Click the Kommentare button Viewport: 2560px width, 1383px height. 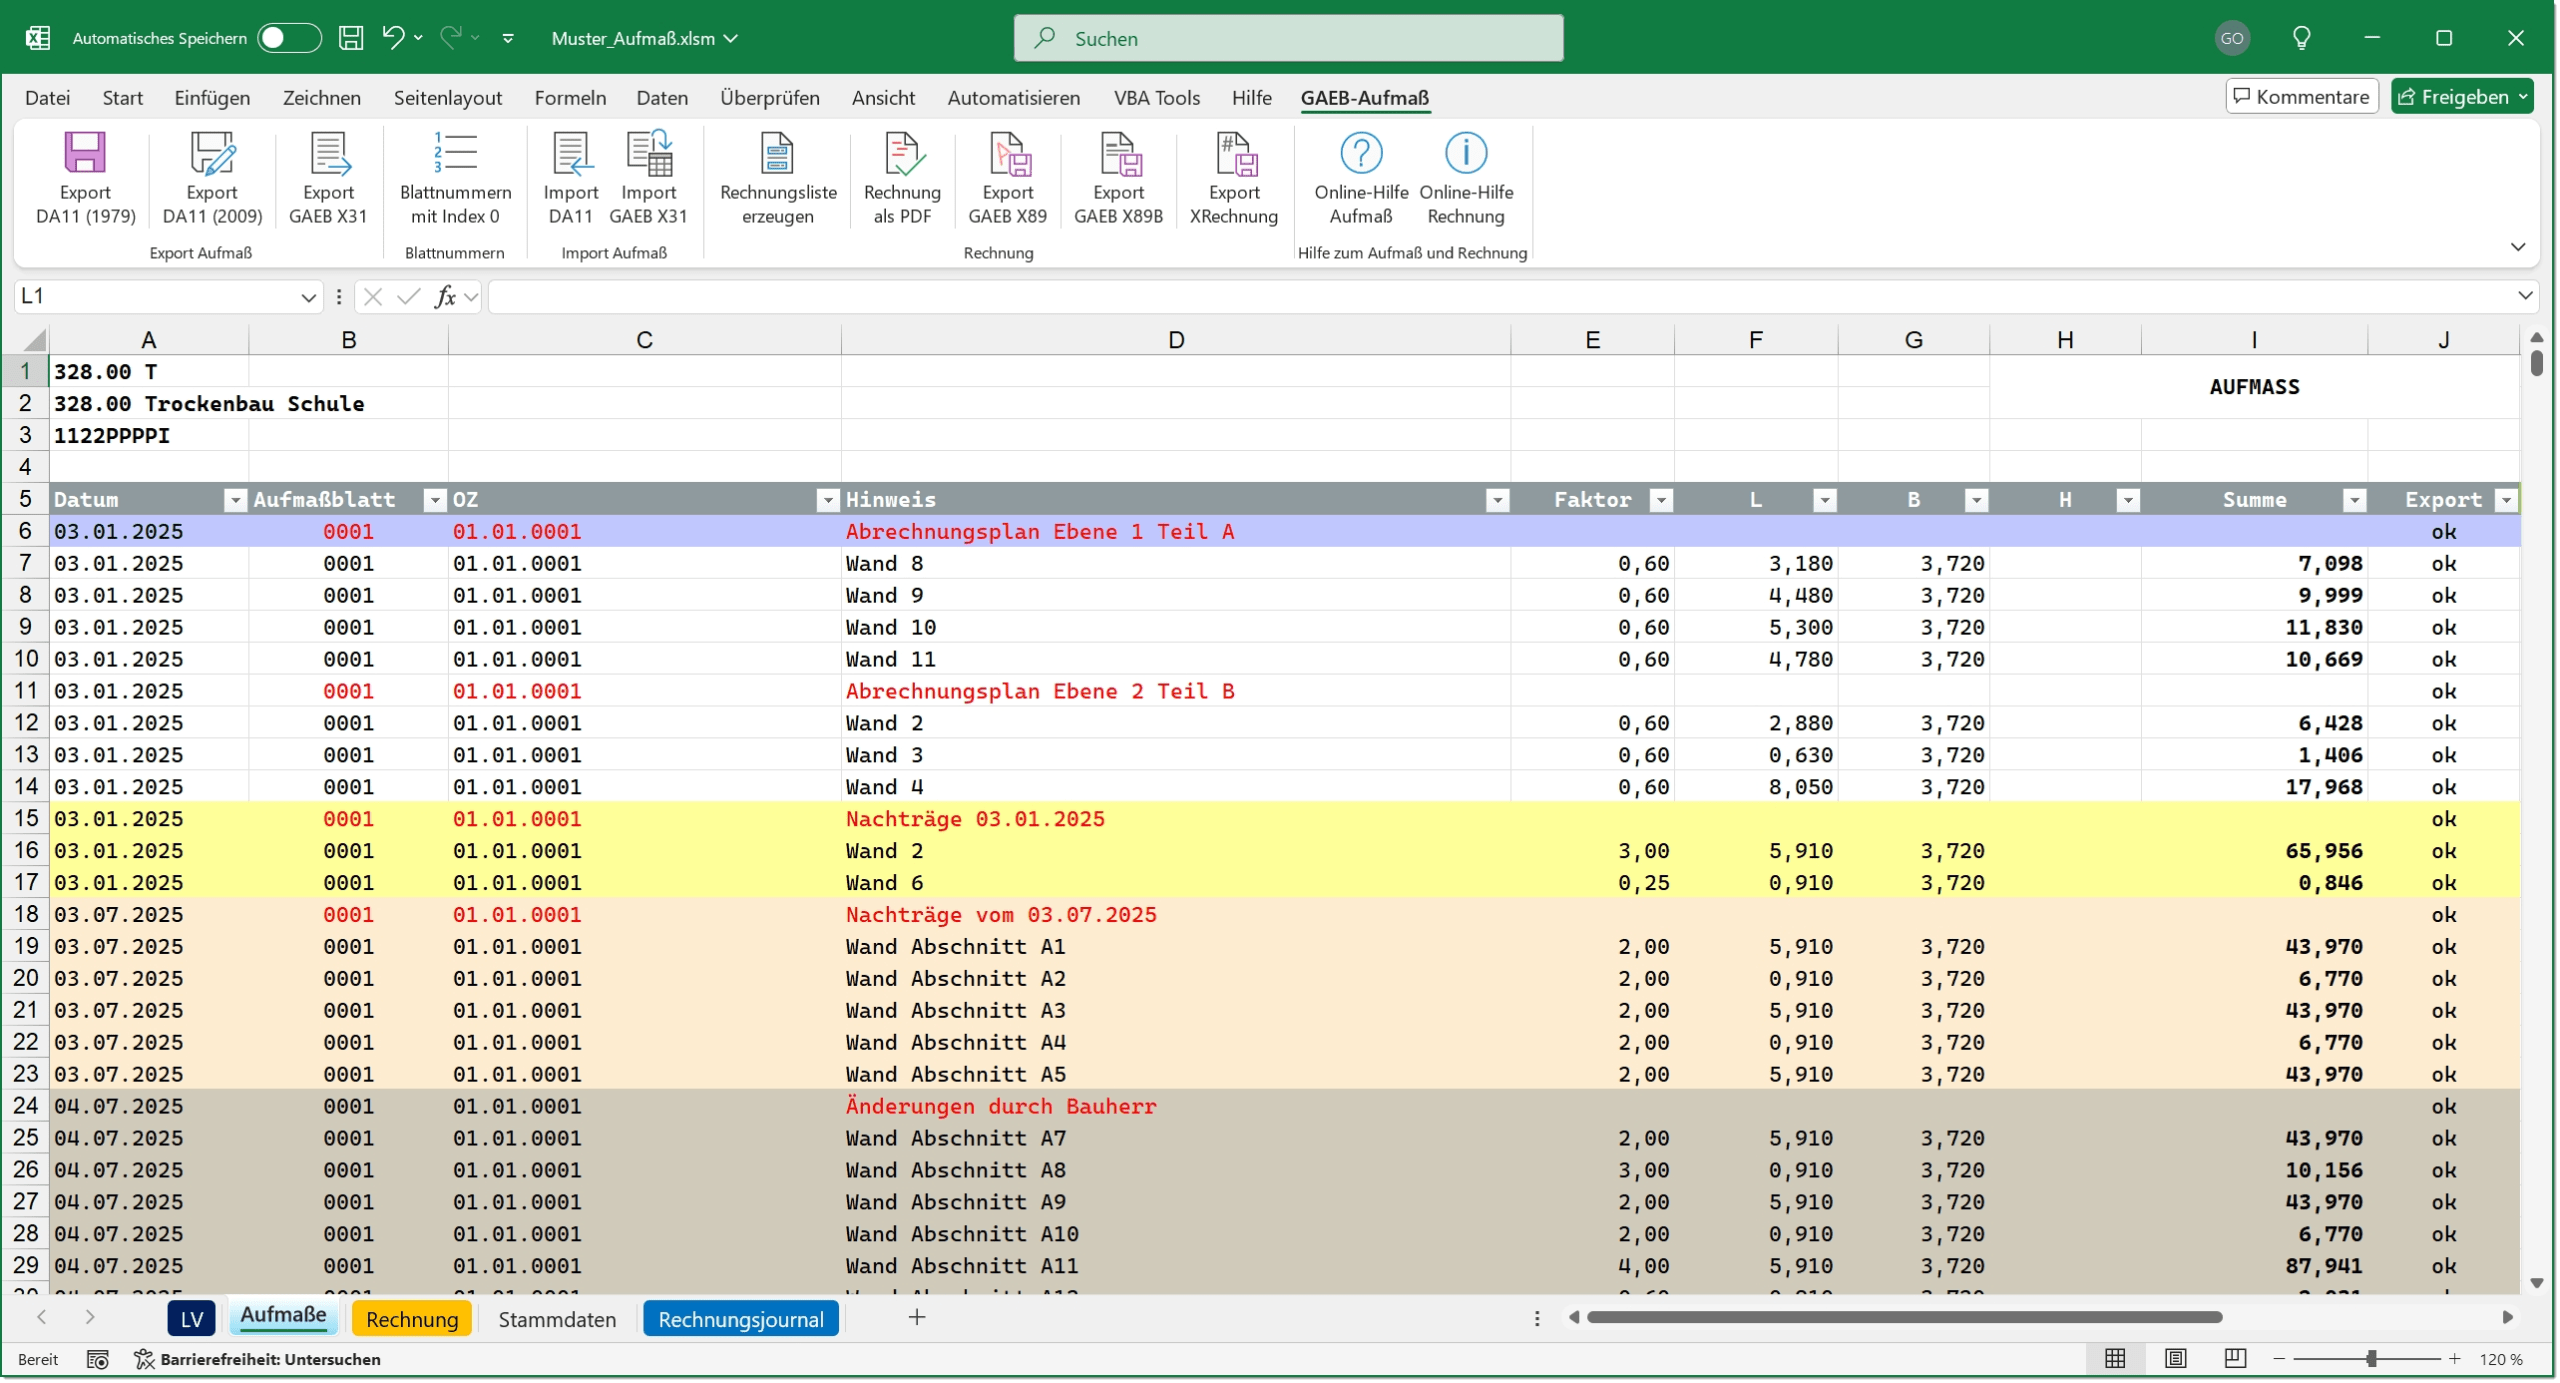2301,97
